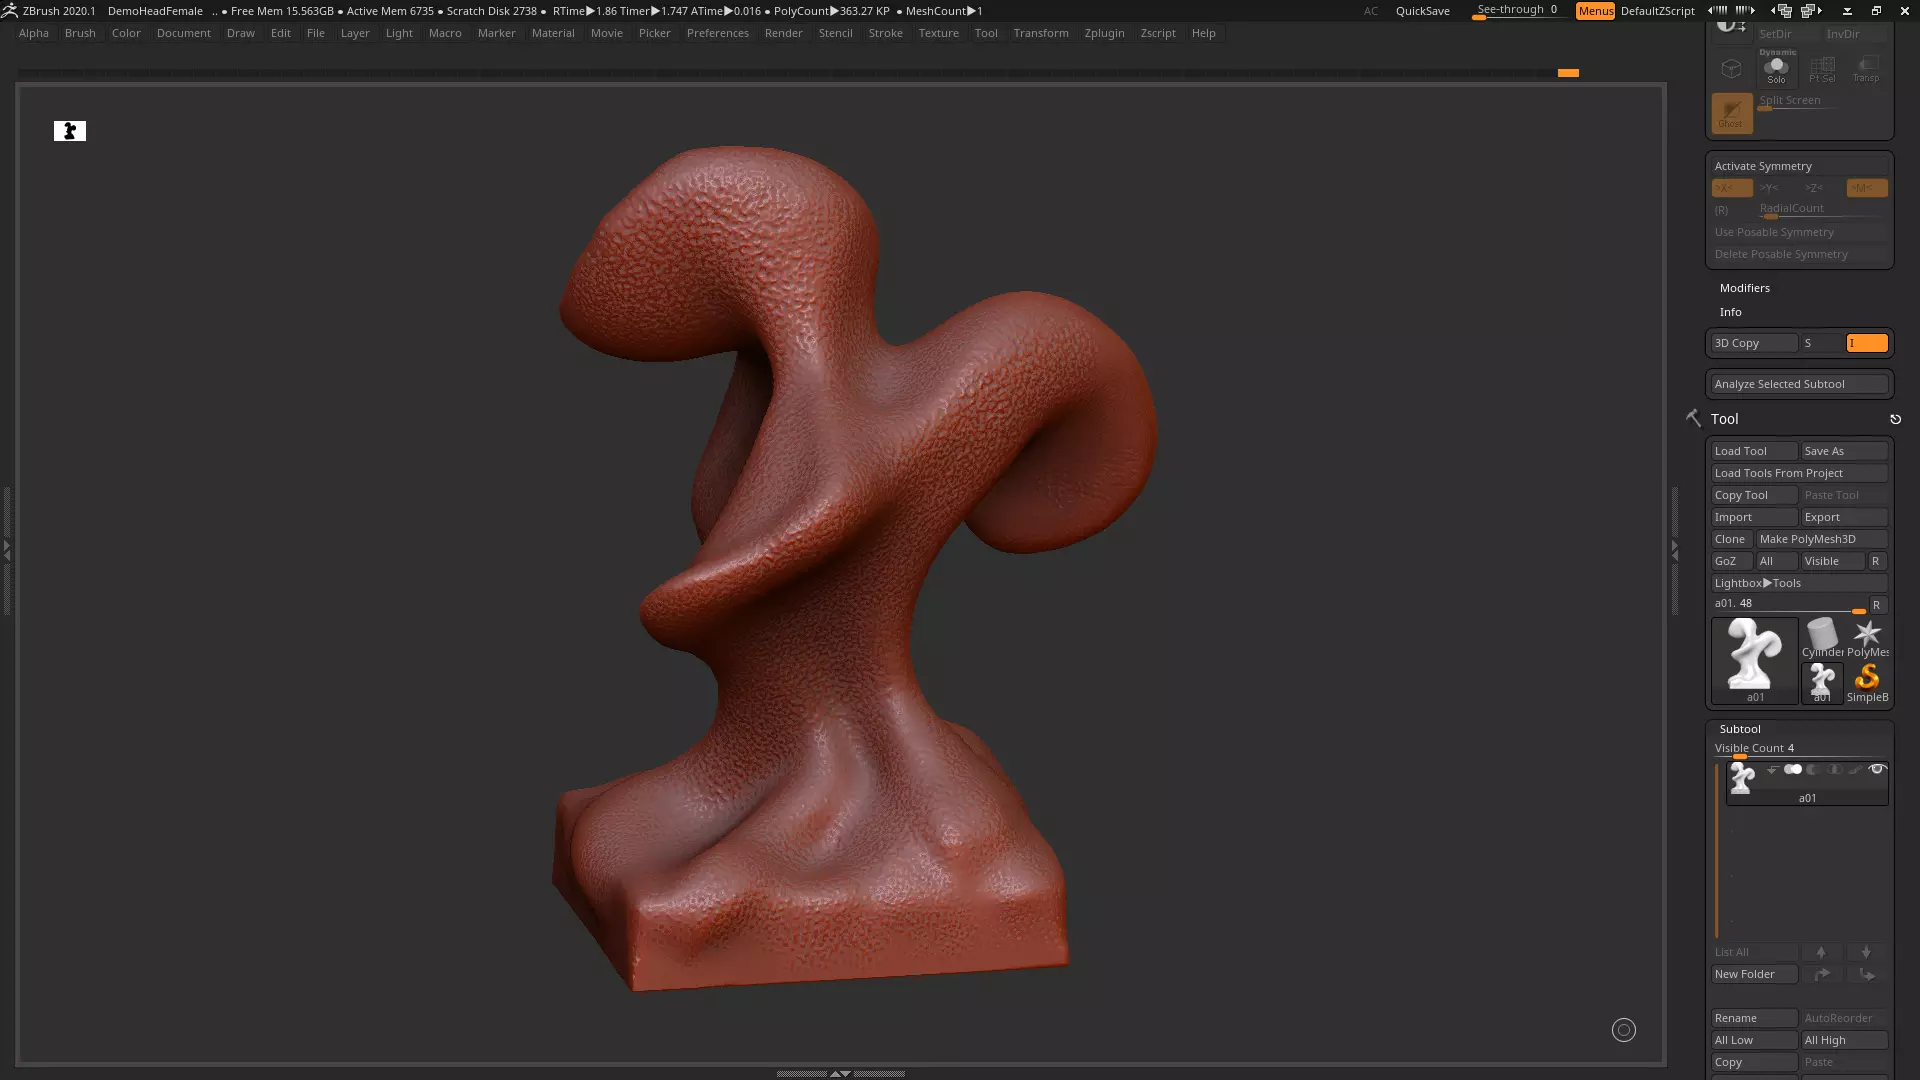Click QuickSave

tap(1422, 11)
